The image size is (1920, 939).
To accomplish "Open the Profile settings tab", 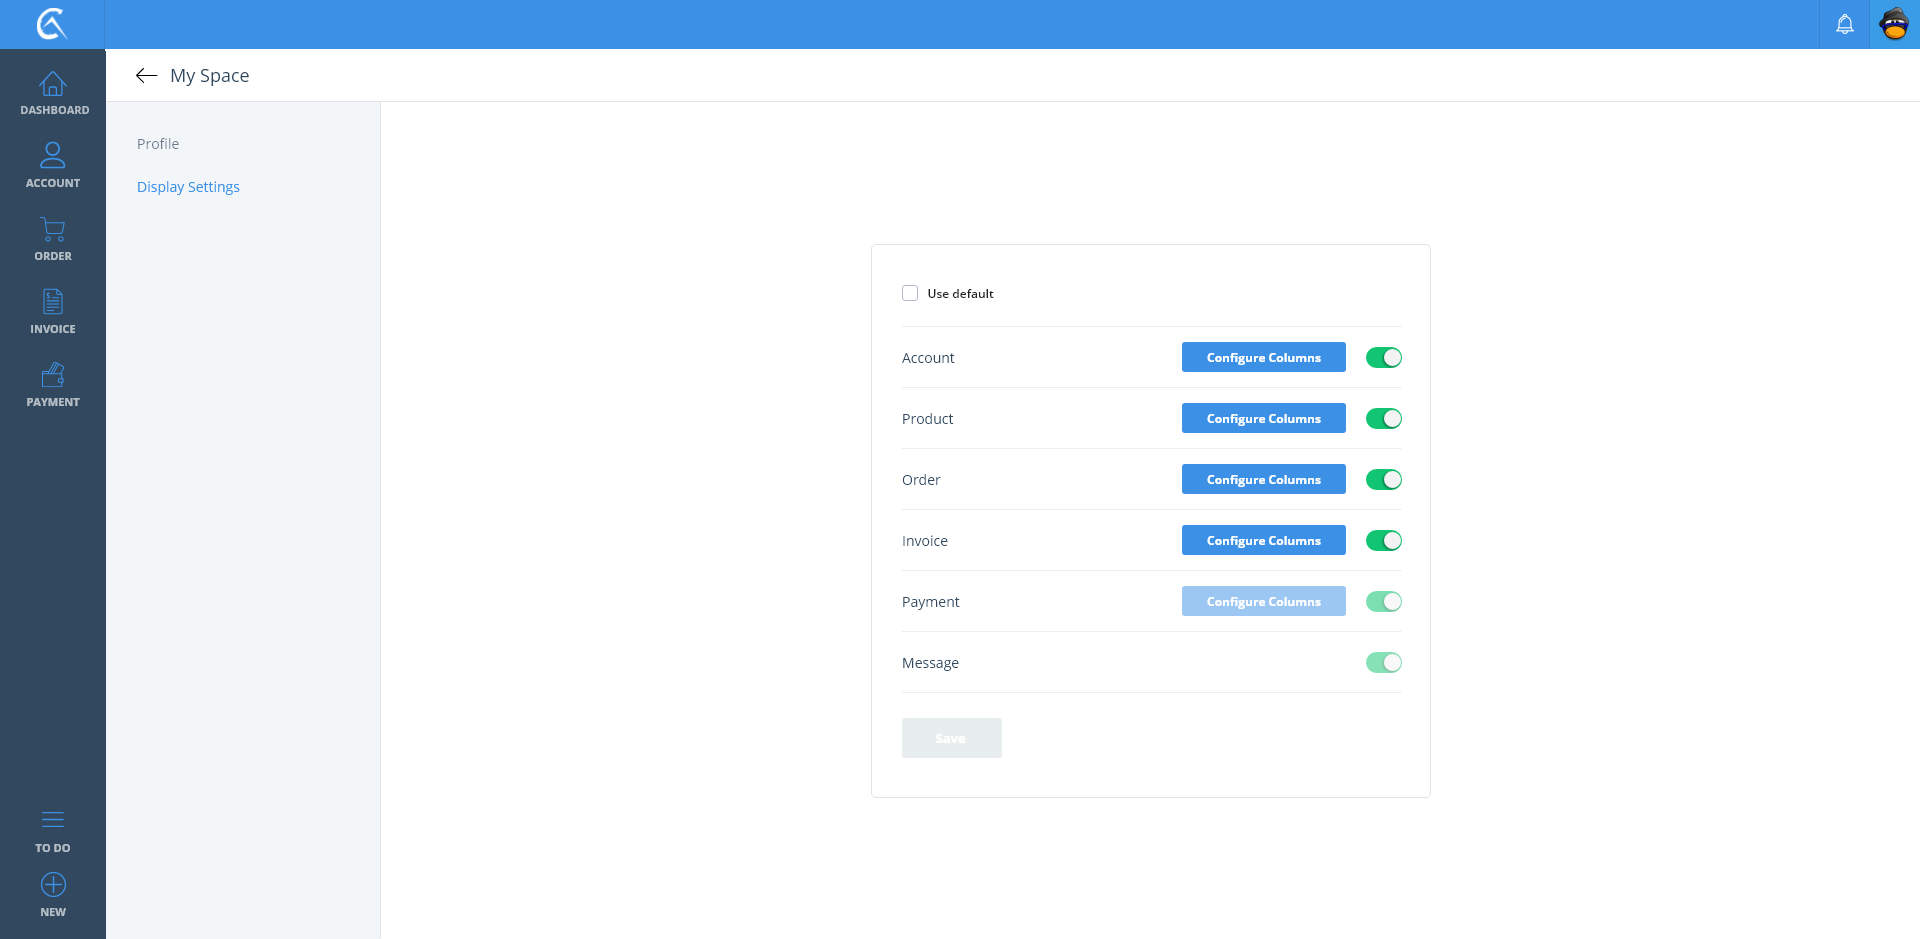I will coord(158,144).
